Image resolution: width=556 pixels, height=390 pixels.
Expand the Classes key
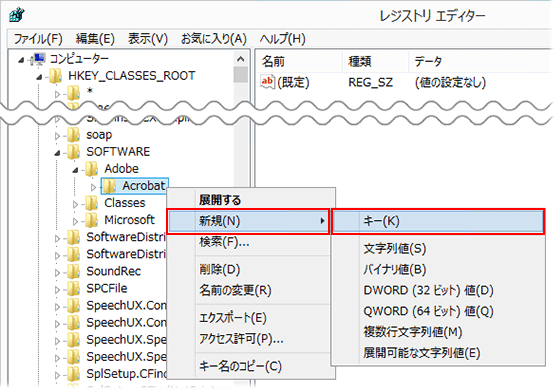(x=76, y=204)
